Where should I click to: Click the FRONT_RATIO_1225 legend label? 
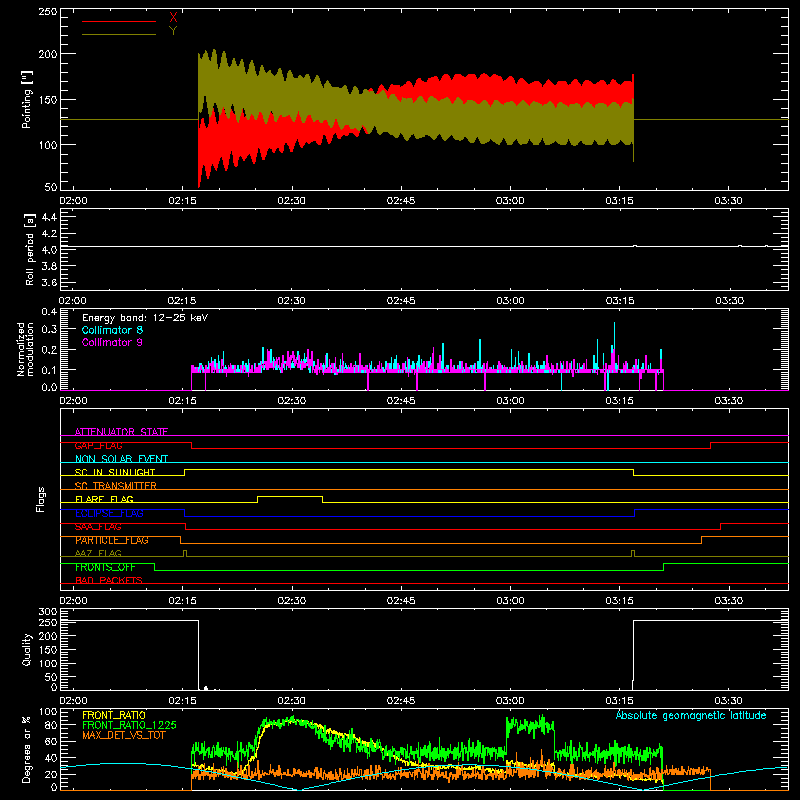click(x=129, y=725)
